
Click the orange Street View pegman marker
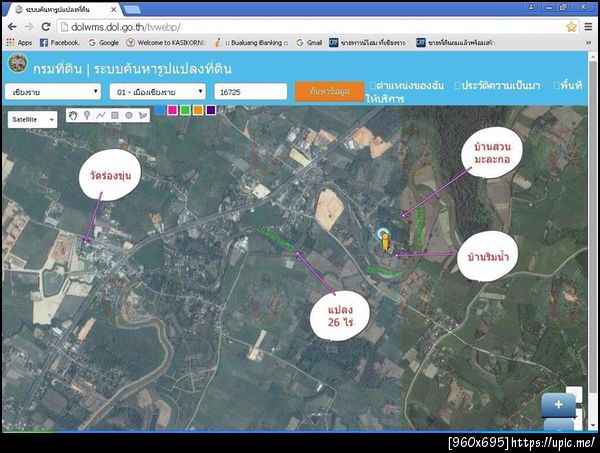(384, 240)
